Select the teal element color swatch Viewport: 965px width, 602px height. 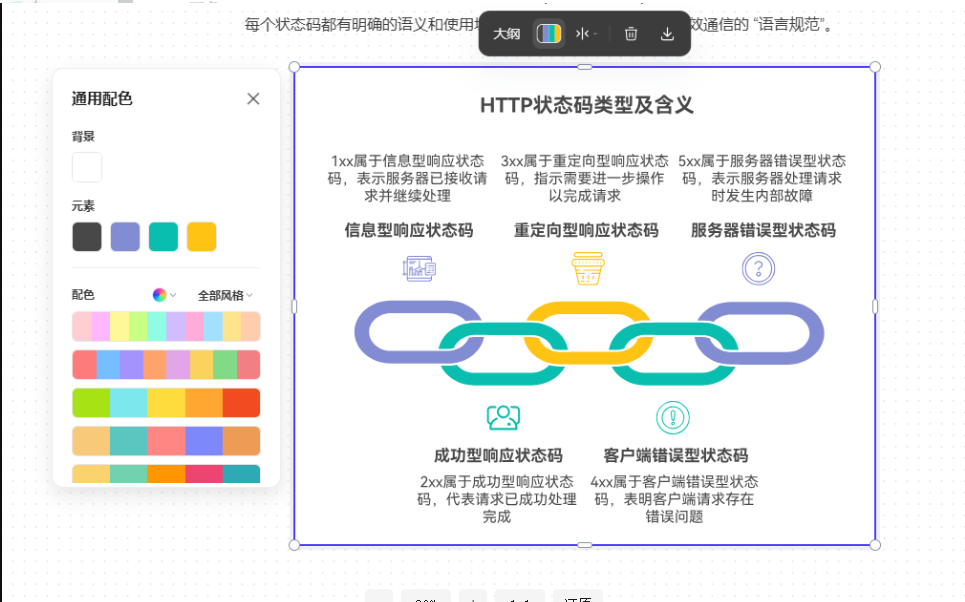pos(163,237)
